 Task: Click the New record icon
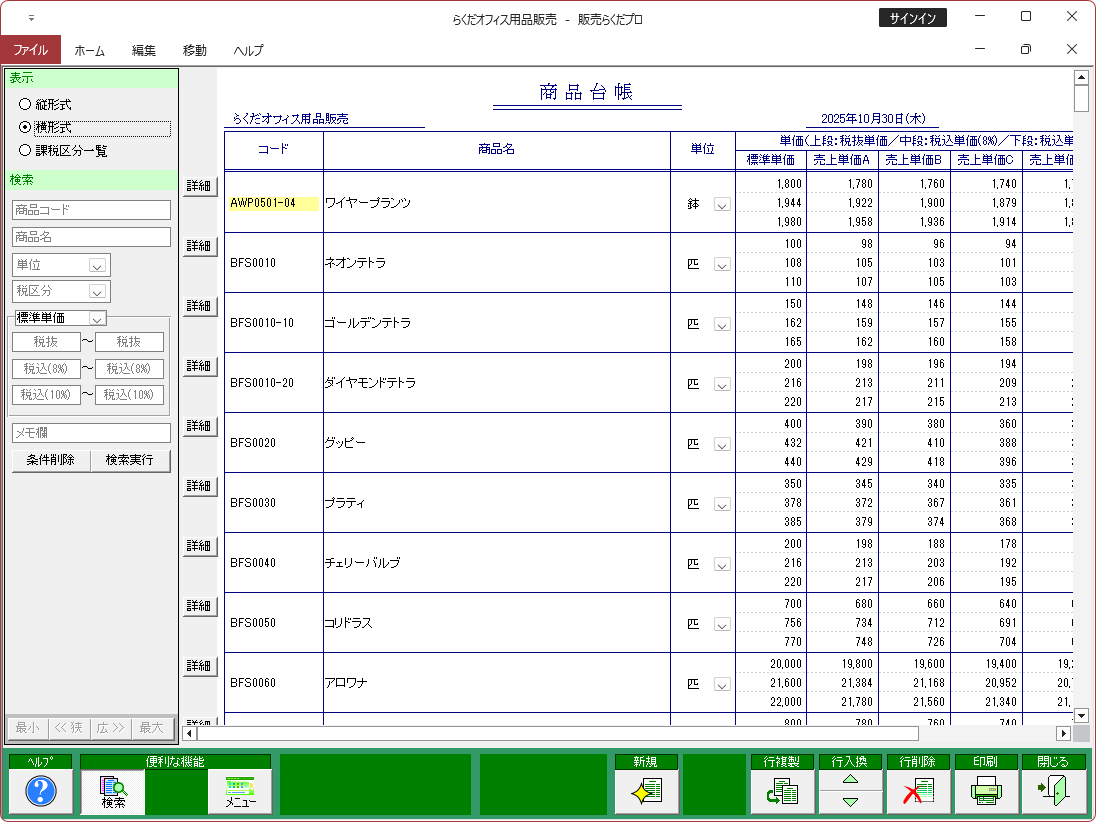tap(647, 792)
